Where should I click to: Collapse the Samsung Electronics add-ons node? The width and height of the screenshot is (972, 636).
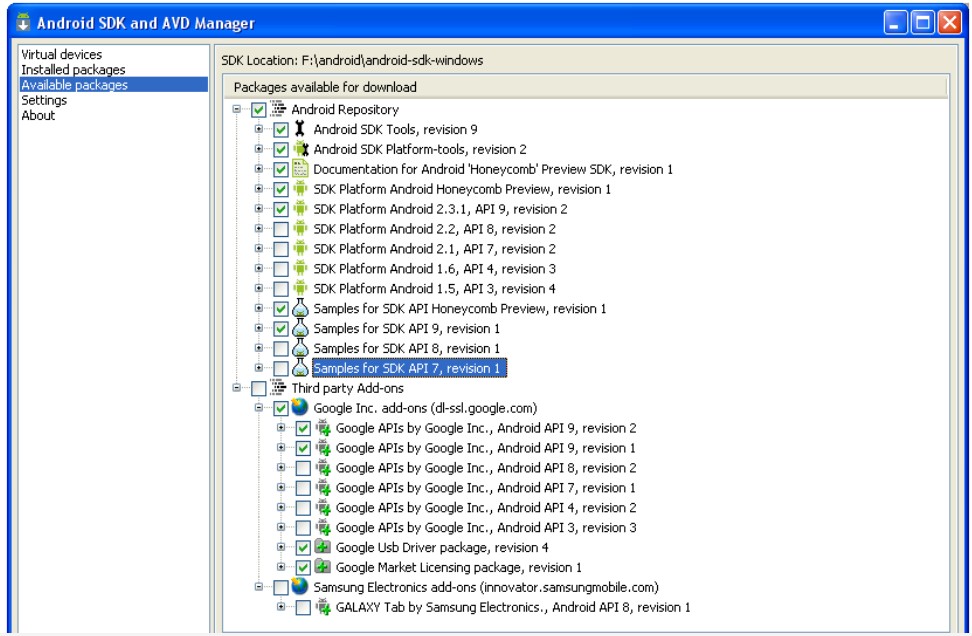tap(259, 586)
